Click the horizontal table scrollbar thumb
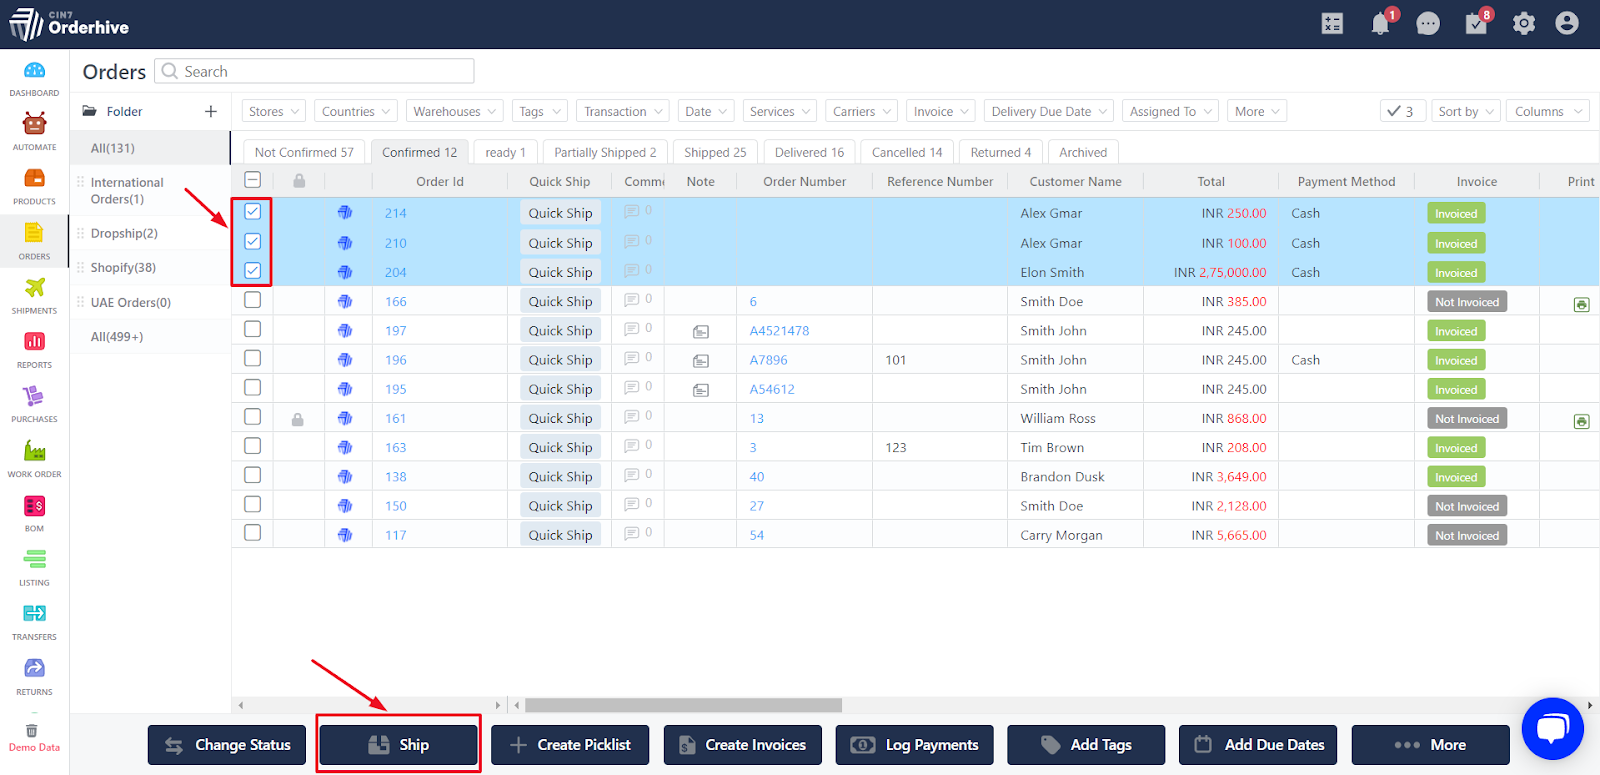 [684, 705]
